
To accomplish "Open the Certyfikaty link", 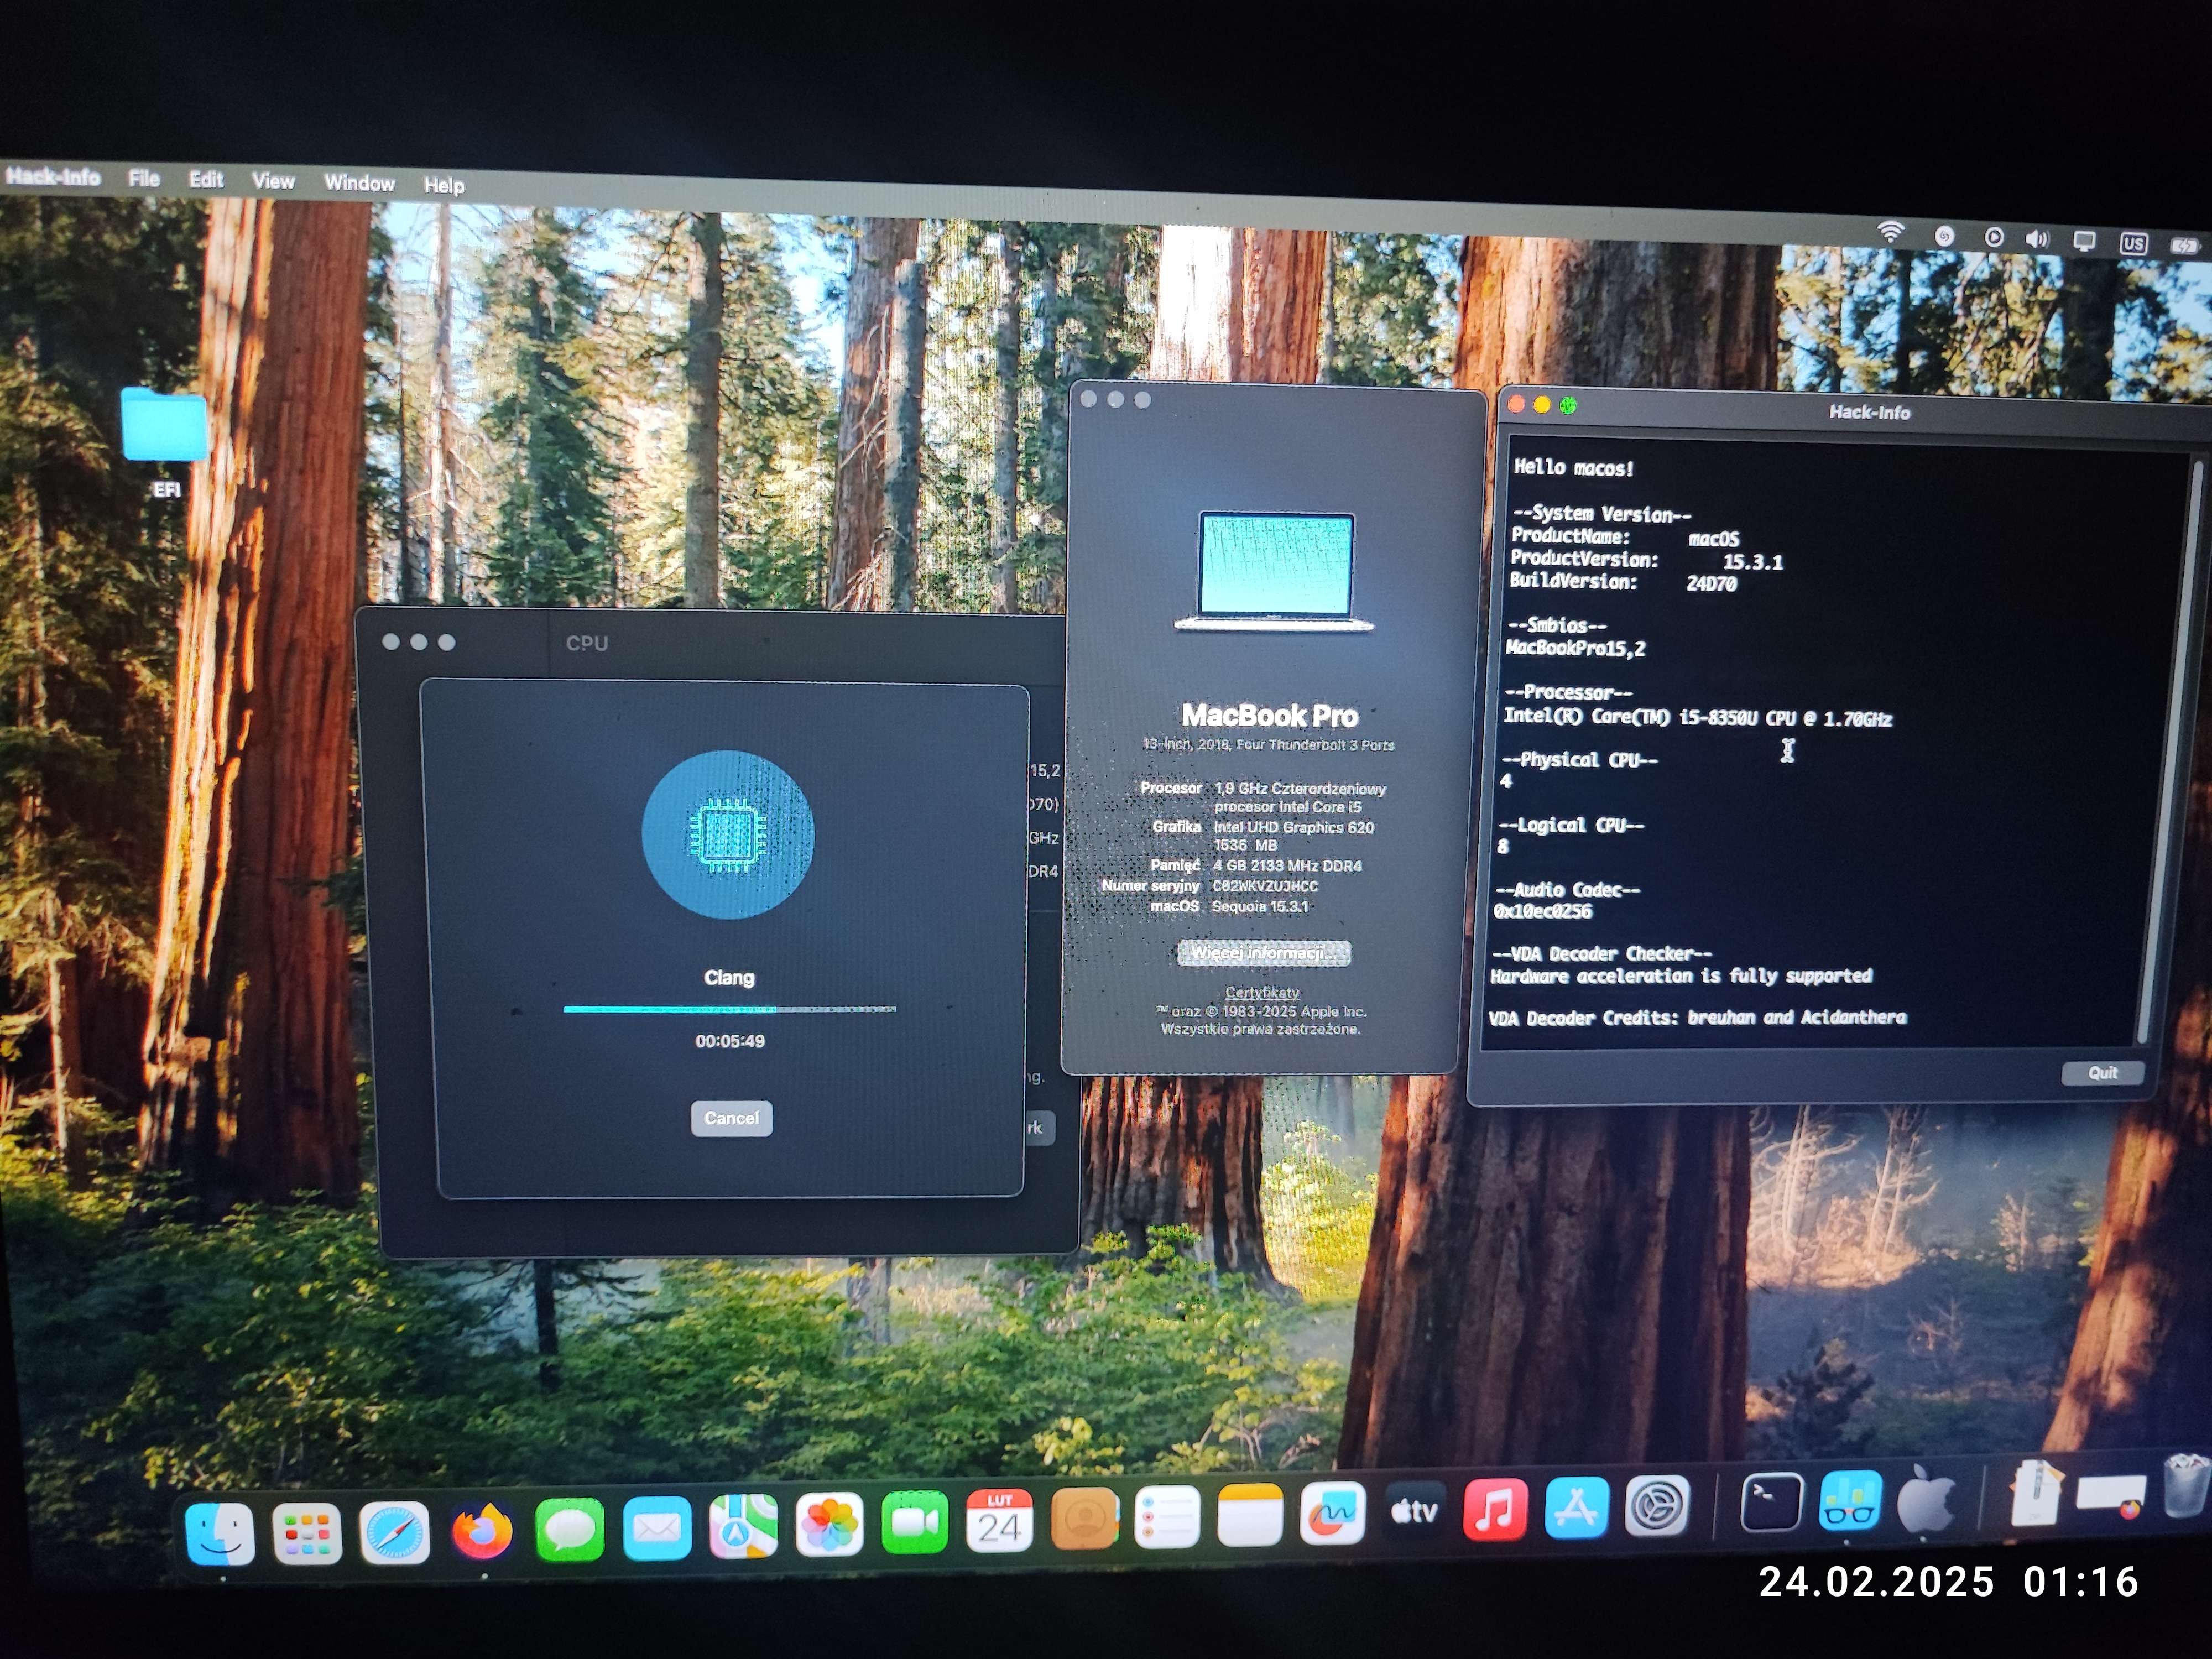I will tap(1262, 992).
